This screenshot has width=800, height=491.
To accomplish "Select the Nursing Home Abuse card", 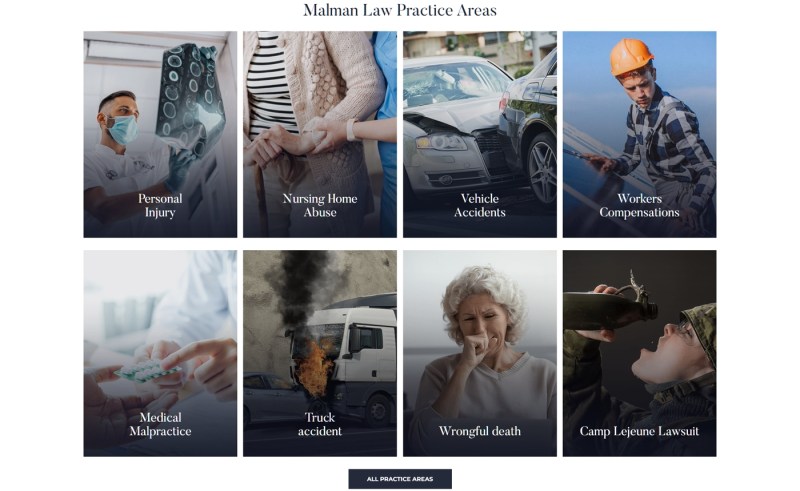I will (320, 134).
